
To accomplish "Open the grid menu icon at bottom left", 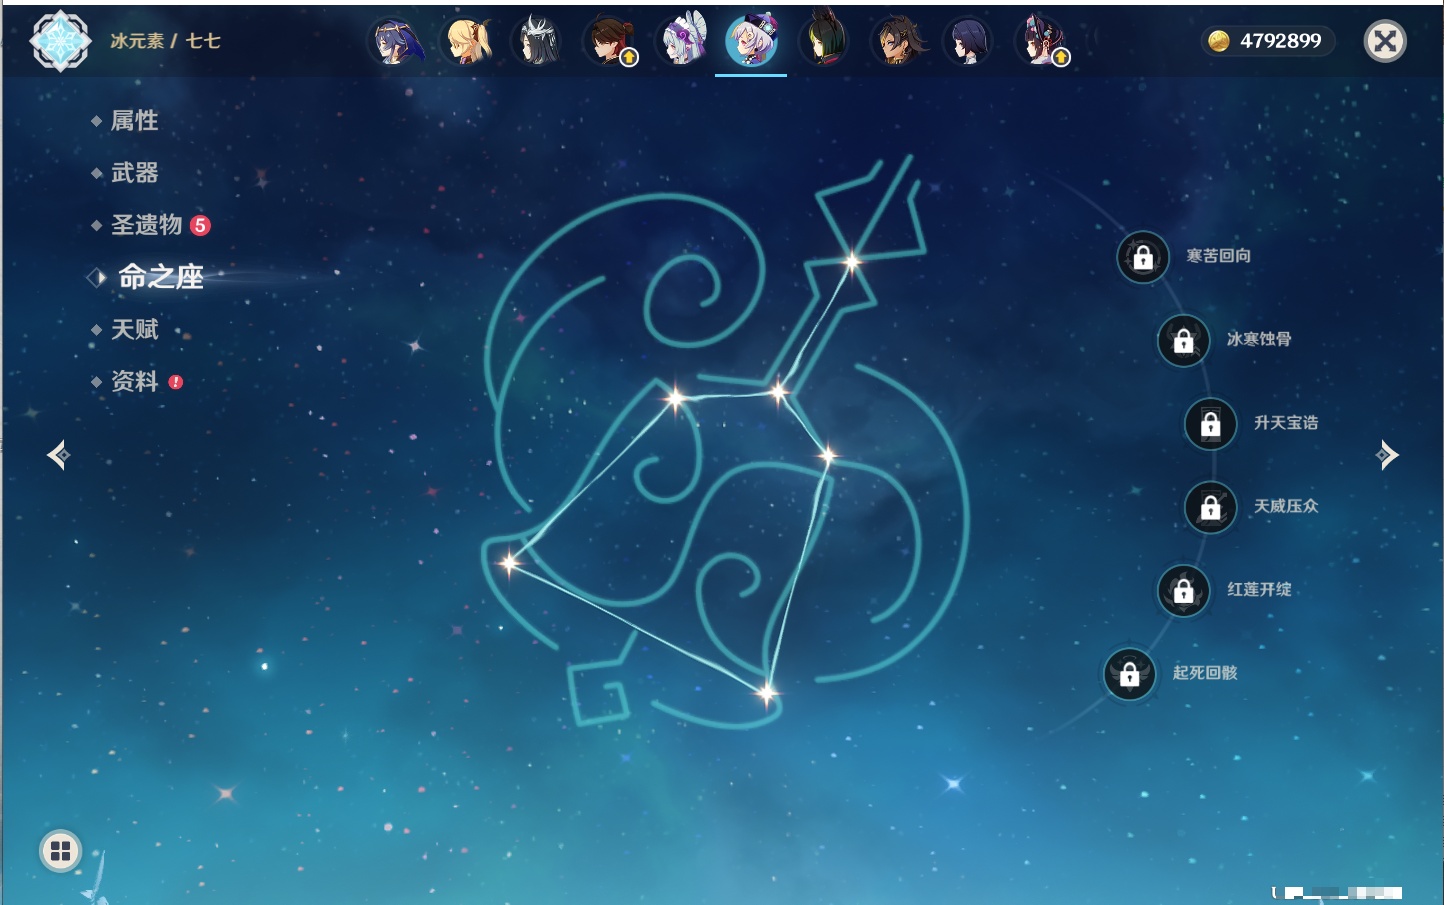I will [x=60, y=851].
